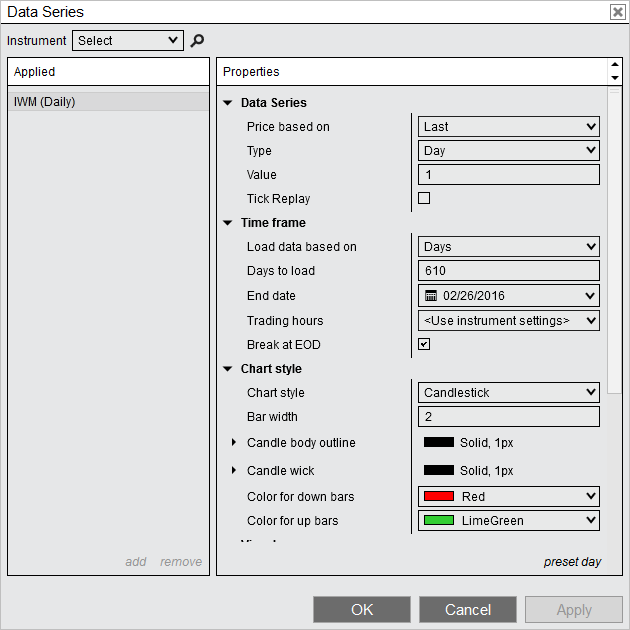Viewport: 630px width, 630px height.
Task: Click the Cancel button
Action: point(468,610)
